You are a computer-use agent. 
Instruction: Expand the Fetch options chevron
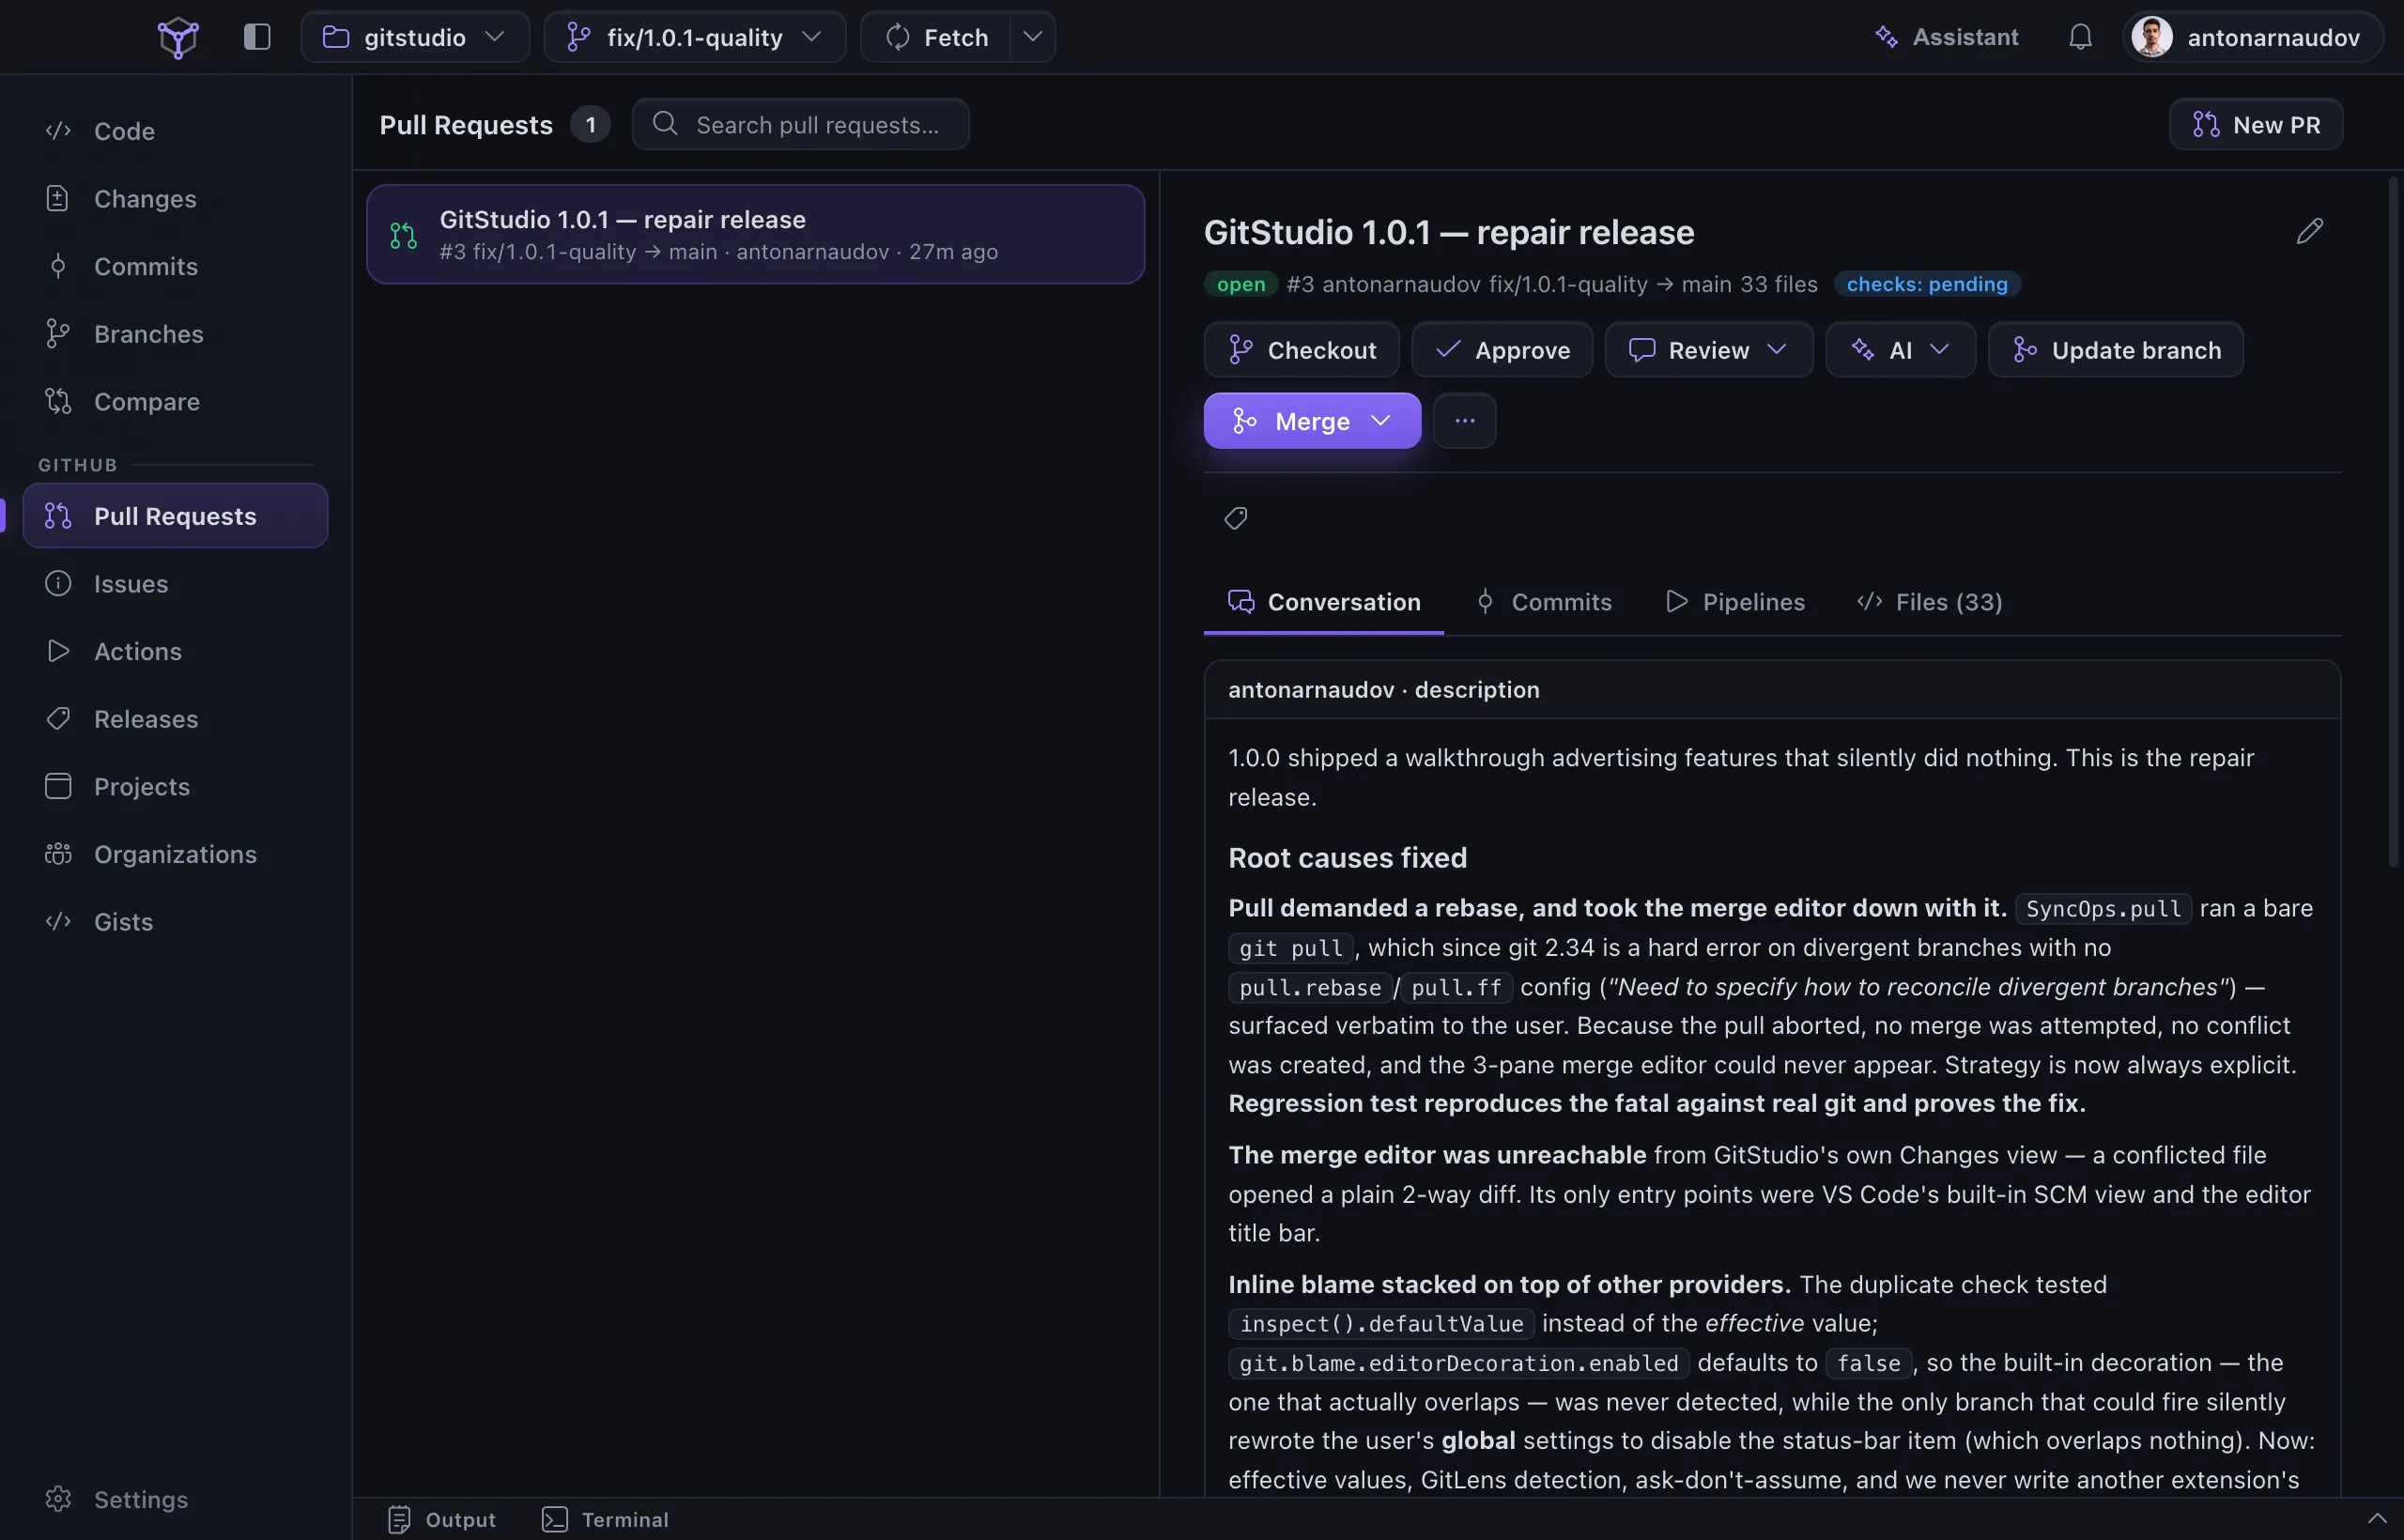click(x=1033, y=37)
